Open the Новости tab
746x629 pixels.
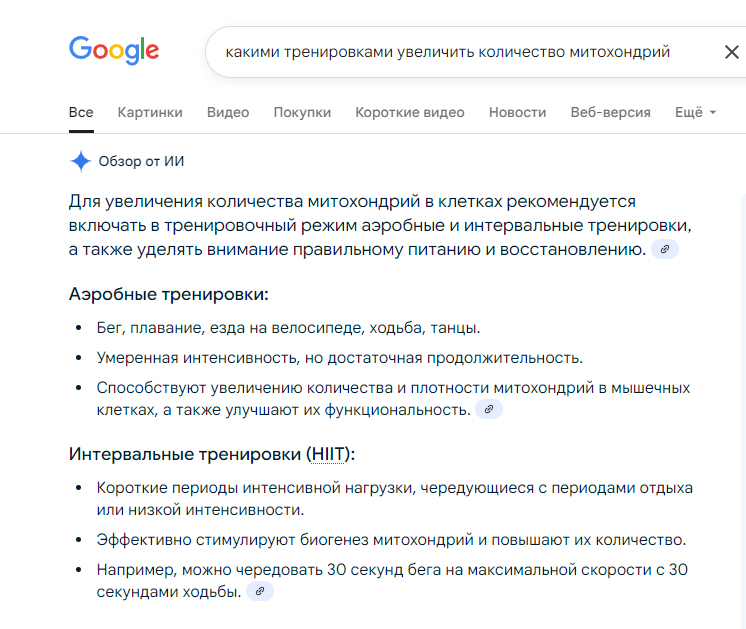point(518,112)
